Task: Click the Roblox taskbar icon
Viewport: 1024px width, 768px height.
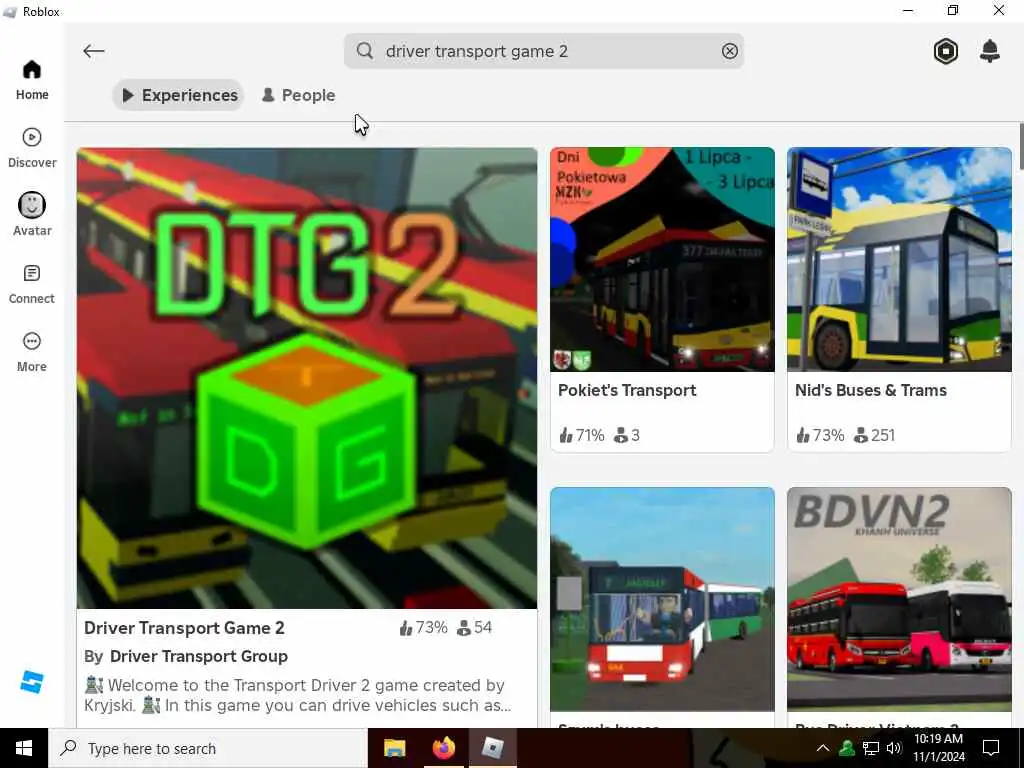Action: point(492,748)
